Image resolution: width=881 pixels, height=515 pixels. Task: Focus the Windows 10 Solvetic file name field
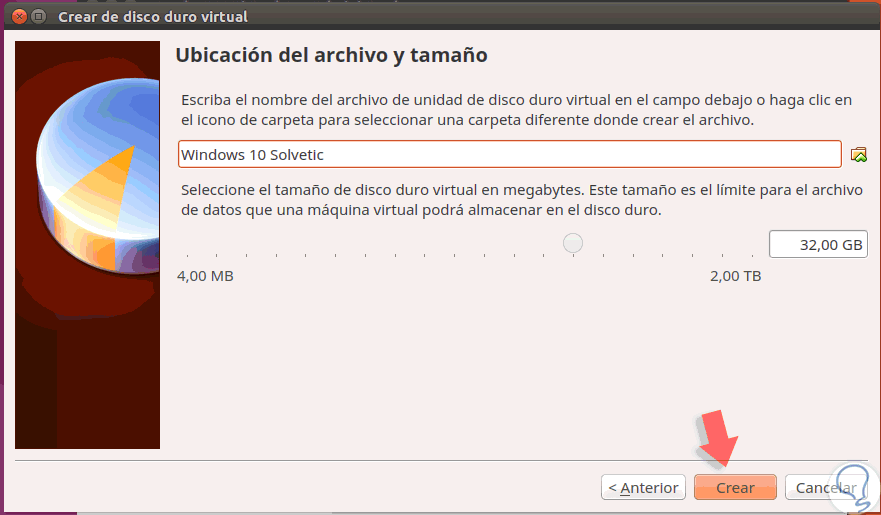point(509,155)
